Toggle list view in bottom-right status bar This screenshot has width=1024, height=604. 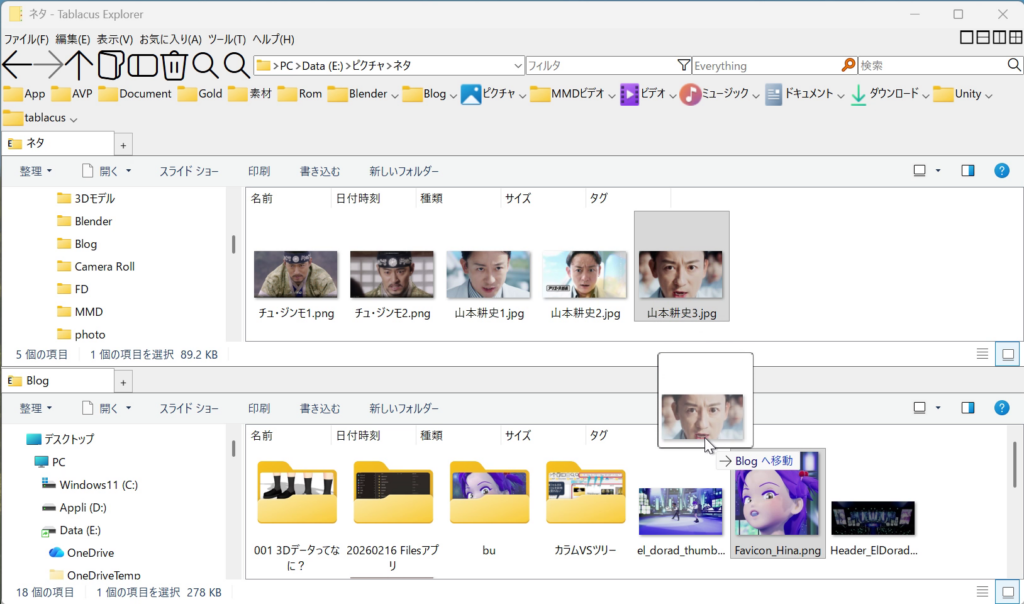point(981,591)
